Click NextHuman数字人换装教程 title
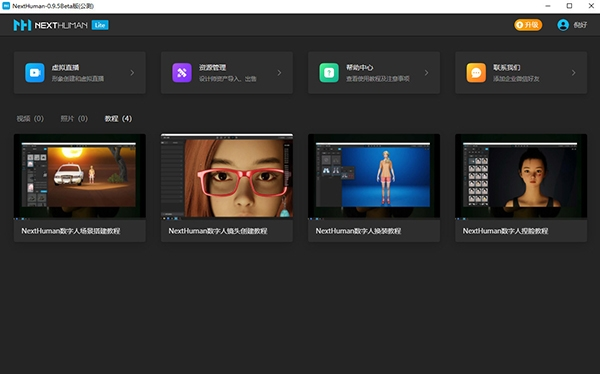The image size is (600, 374). click(x=358, y=231)
